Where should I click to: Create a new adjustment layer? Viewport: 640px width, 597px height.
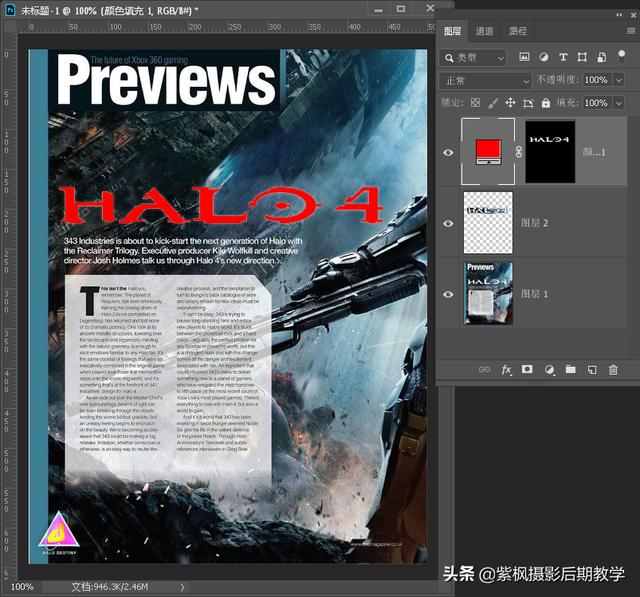coord(549,370)
